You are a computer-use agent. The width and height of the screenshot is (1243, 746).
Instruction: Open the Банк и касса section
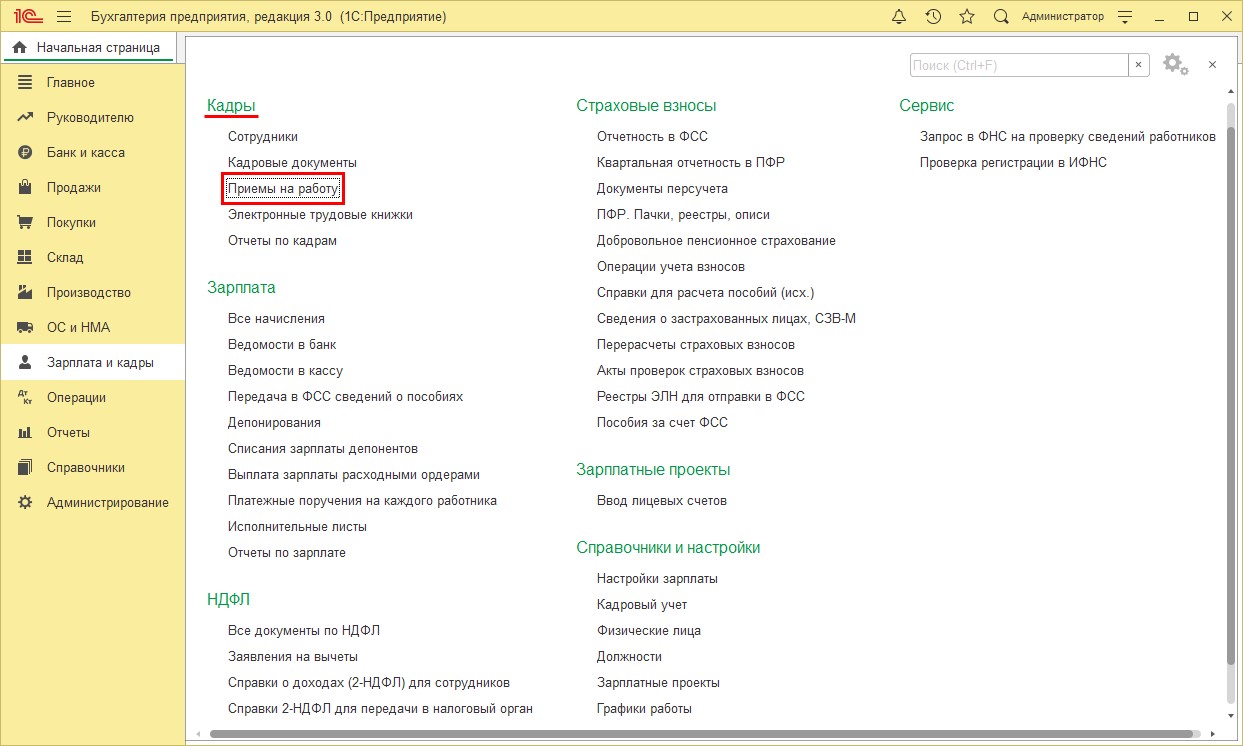coord(85,153)
